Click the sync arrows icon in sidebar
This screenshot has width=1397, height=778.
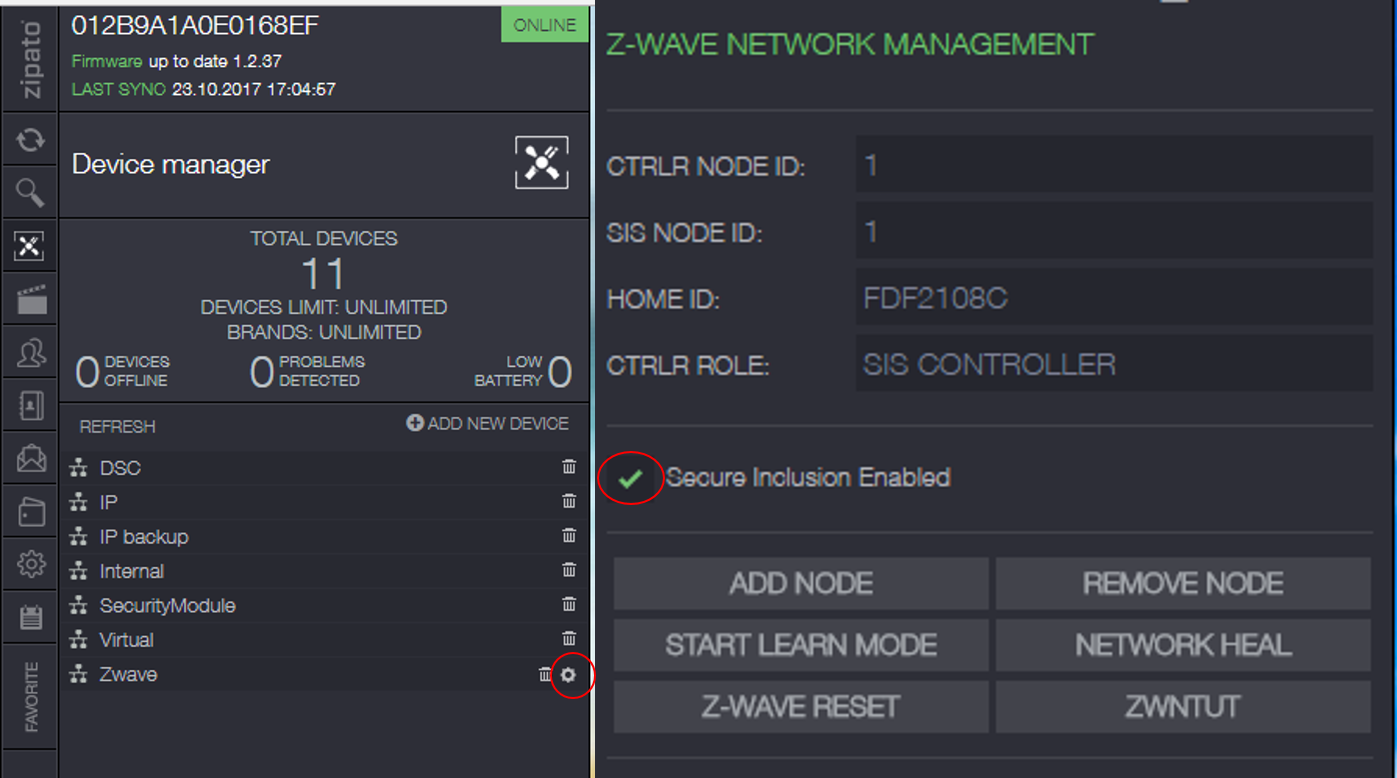(x=30, y=140)
